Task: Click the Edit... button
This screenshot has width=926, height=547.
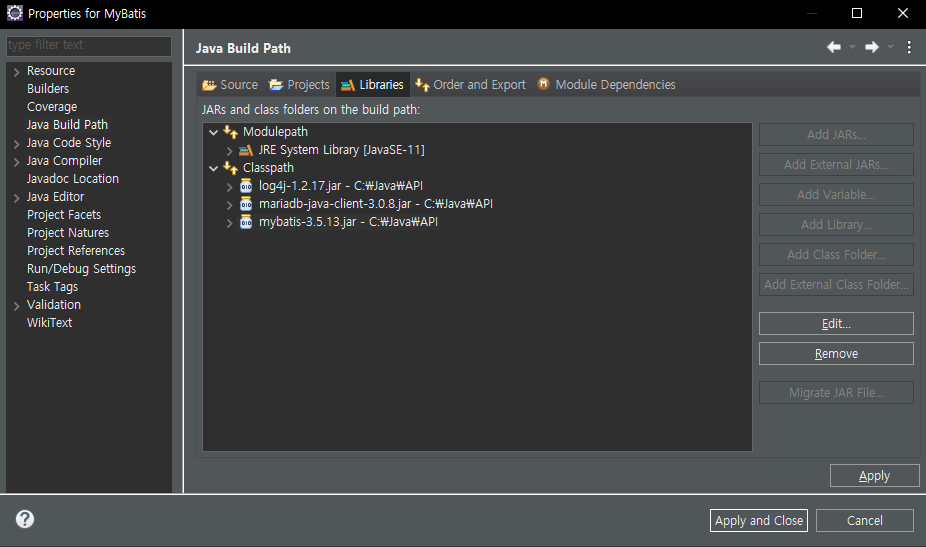Action: 836,324
